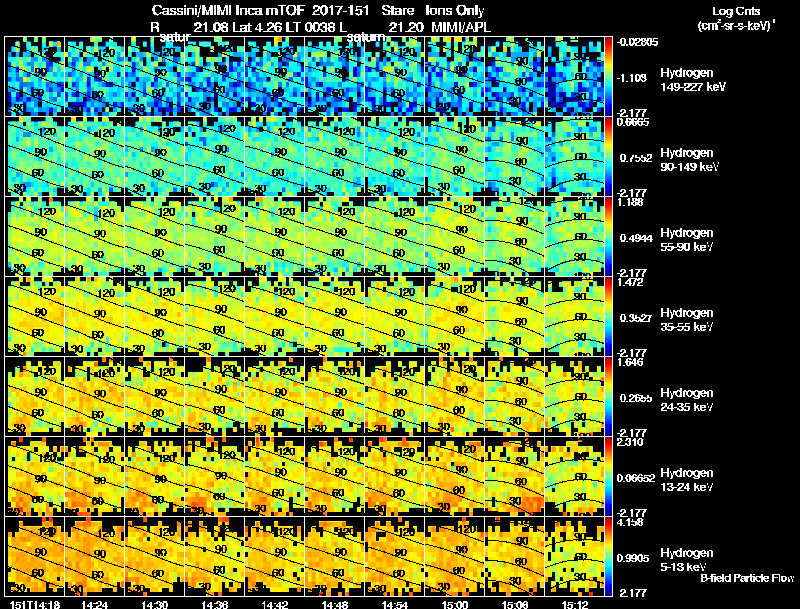Click the '0.7552' colorbar midpoint value

[x=636, y=158]
